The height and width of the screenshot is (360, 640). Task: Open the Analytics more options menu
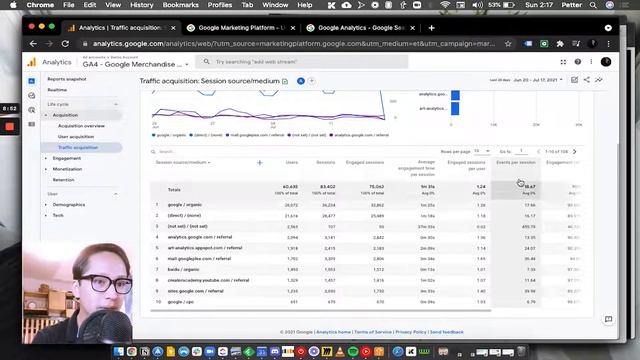coord(591,62)
